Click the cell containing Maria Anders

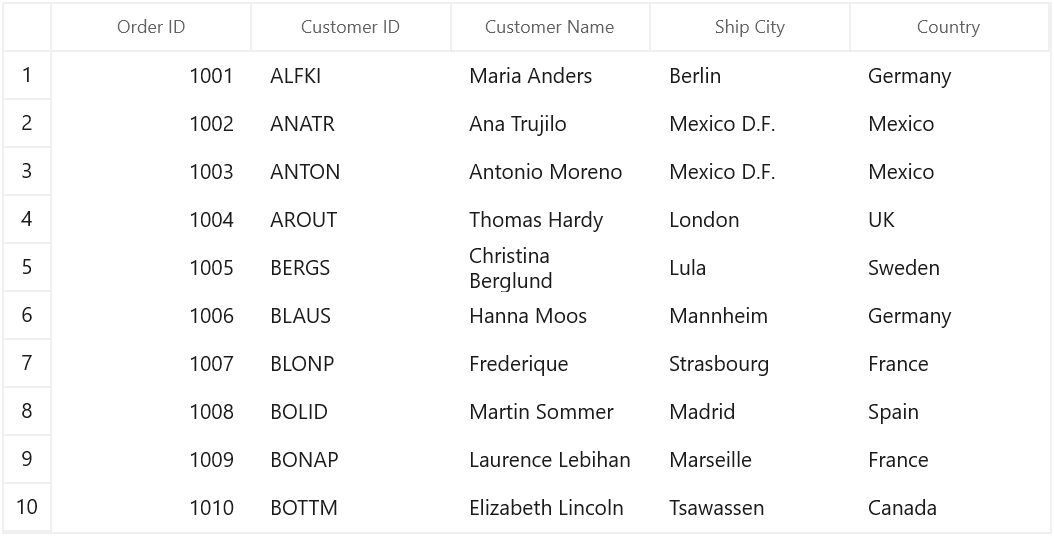(550, 75)
